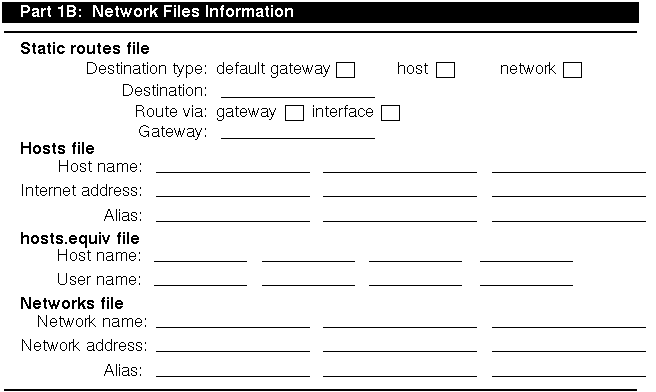The width and height of the screenshot is (656, 392).
Task: Click the Networks file heading
Action: tap(72, 303)
